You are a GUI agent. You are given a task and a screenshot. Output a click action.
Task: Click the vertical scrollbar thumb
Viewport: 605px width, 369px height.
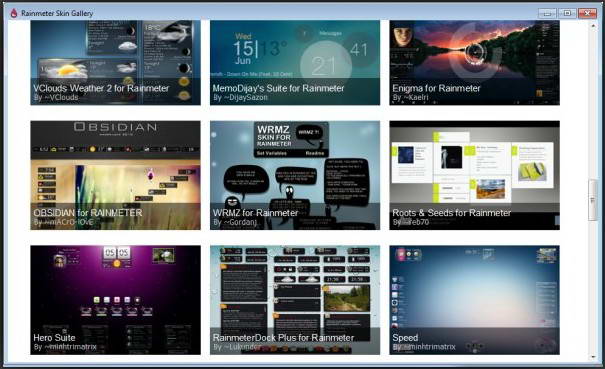593,200
